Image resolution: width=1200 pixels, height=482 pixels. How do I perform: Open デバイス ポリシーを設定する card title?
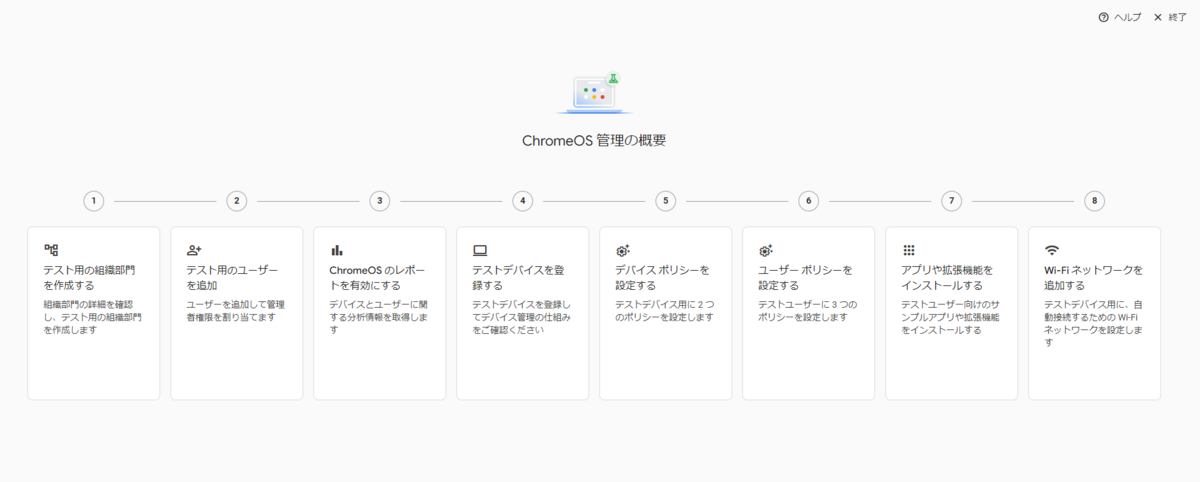[662, 277]
